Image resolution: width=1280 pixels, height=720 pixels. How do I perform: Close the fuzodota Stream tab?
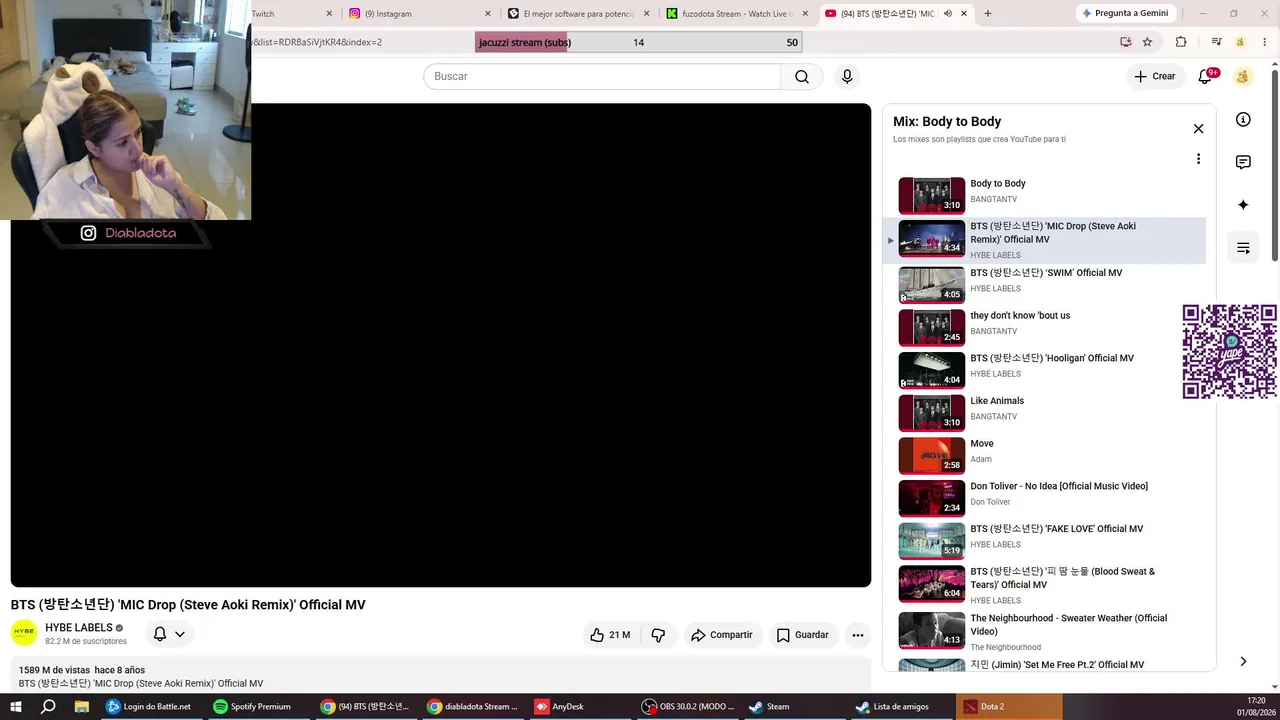(805, 14)
